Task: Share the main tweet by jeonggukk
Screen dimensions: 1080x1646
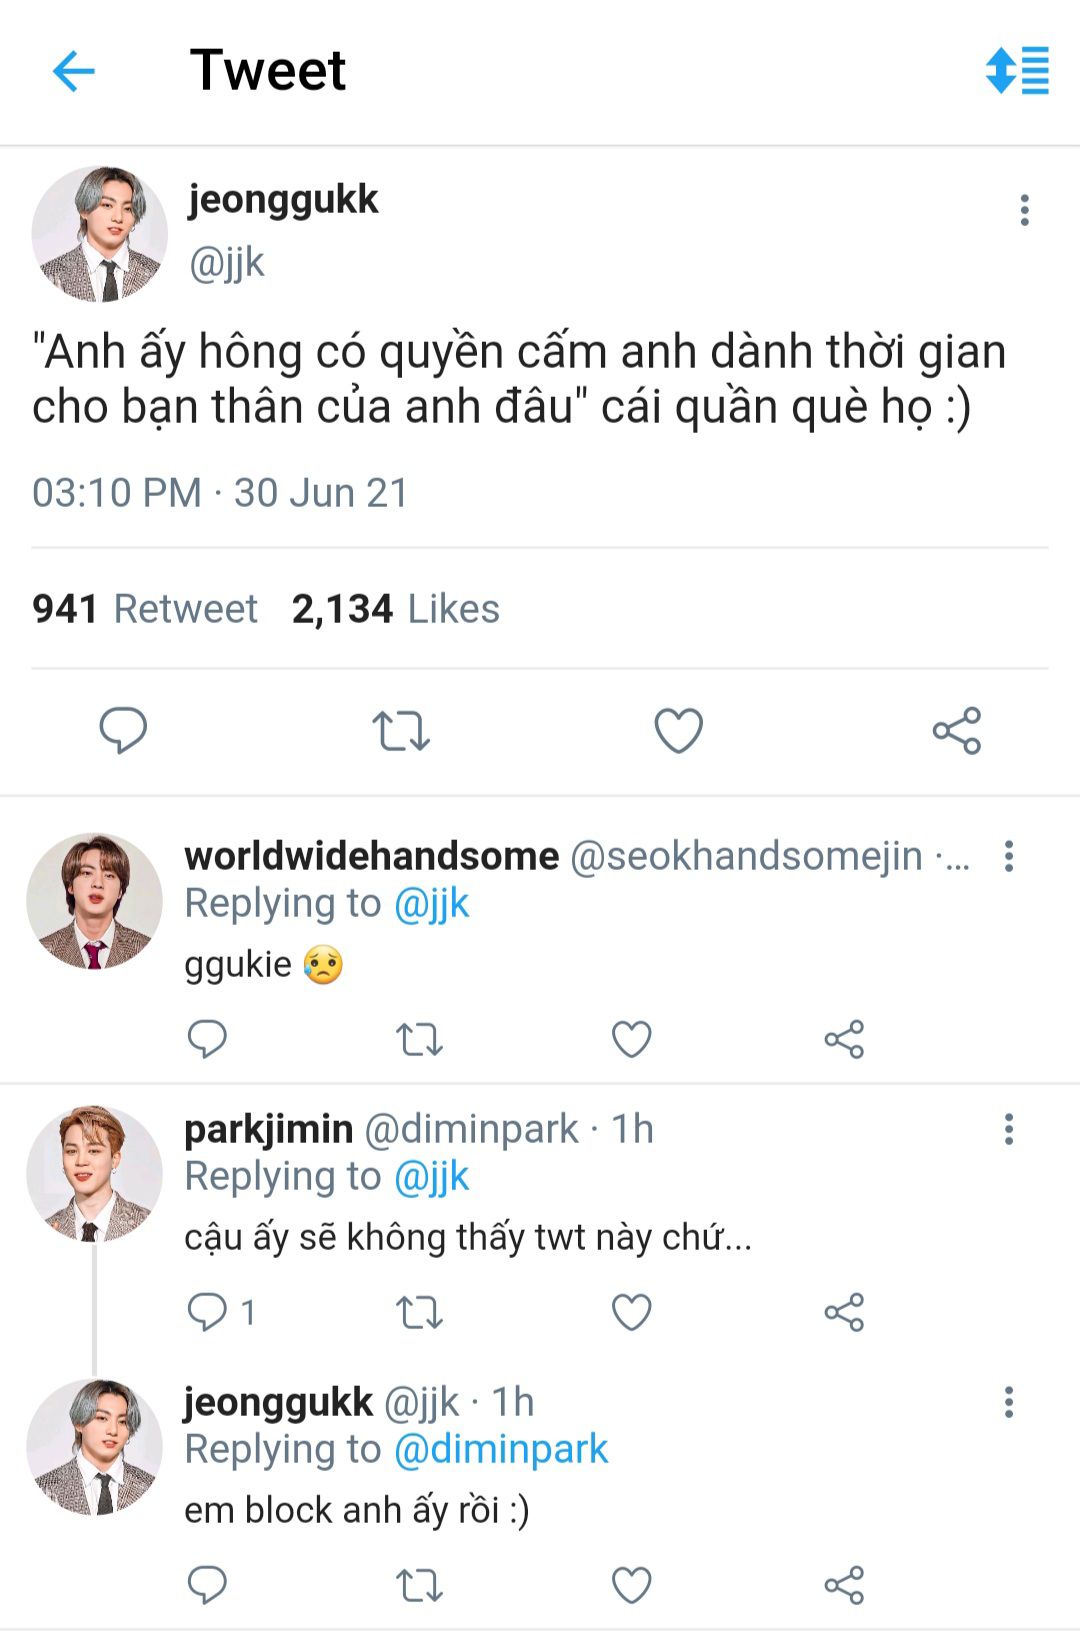Action: click(957, 730)
